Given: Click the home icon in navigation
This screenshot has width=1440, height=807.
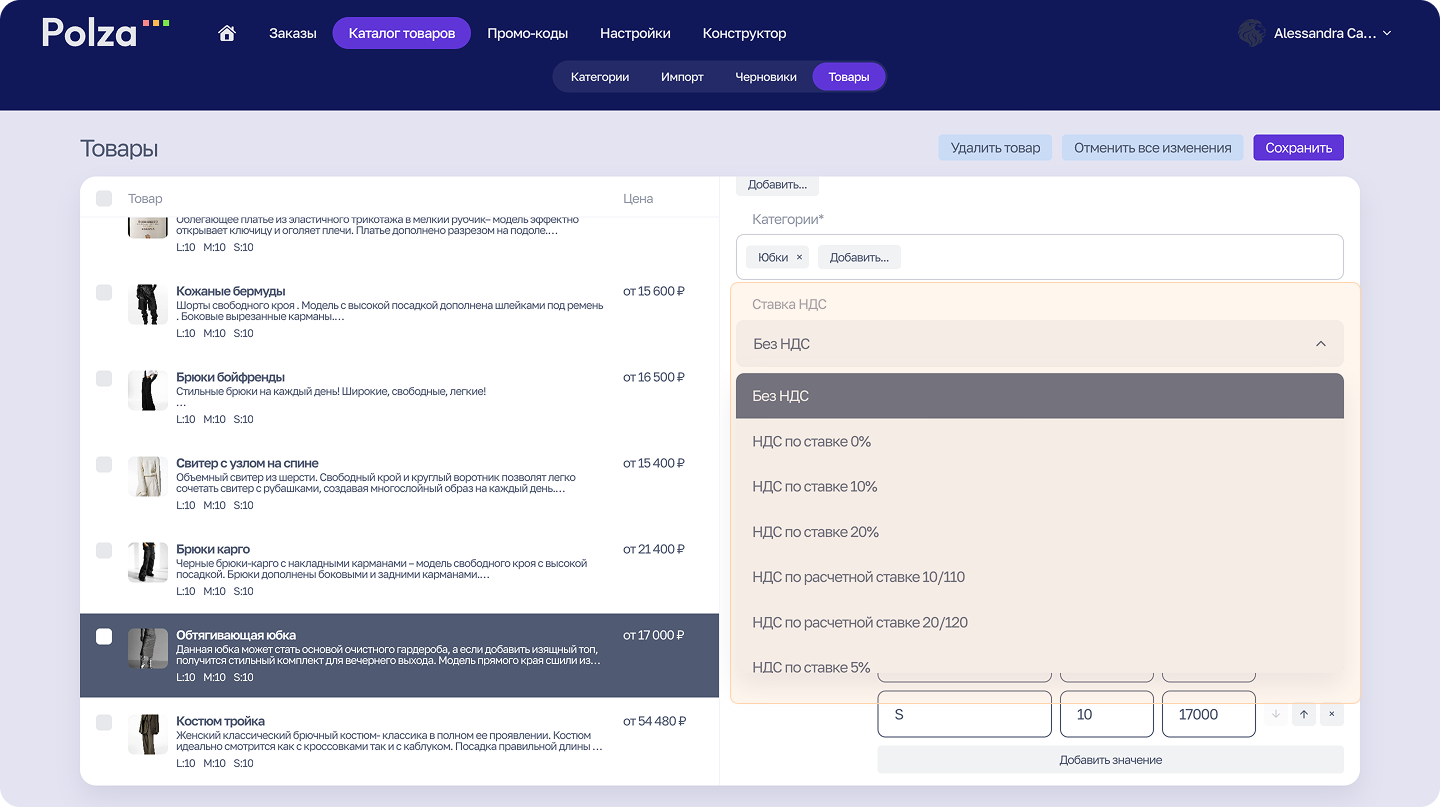Looking at the screenshot, I should tap(227, 33).
